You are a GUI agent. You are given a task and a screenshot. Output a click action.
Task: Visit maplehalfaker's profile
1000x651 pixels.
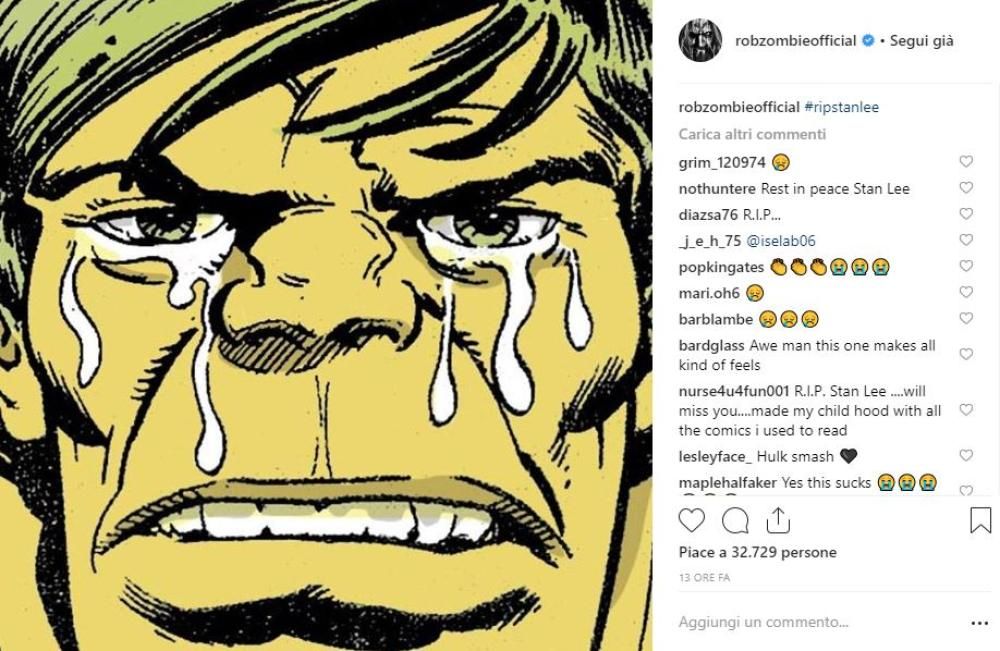click(727, 482)
